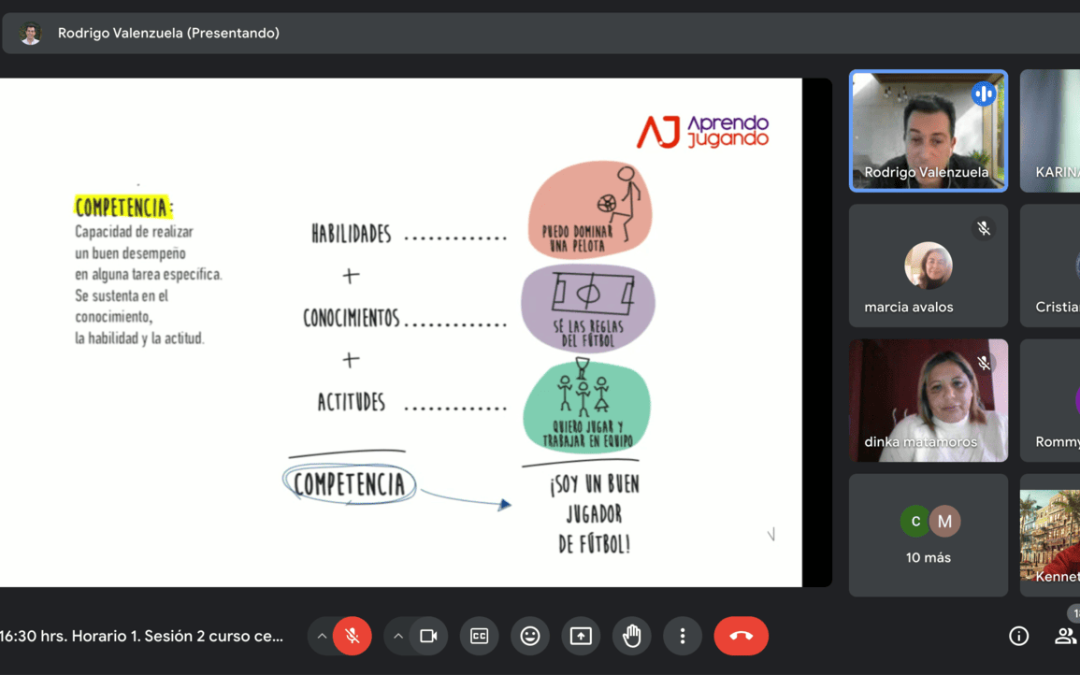Click 'Rodrigo Valenzuela (Presentando)' label

[169, 33]
